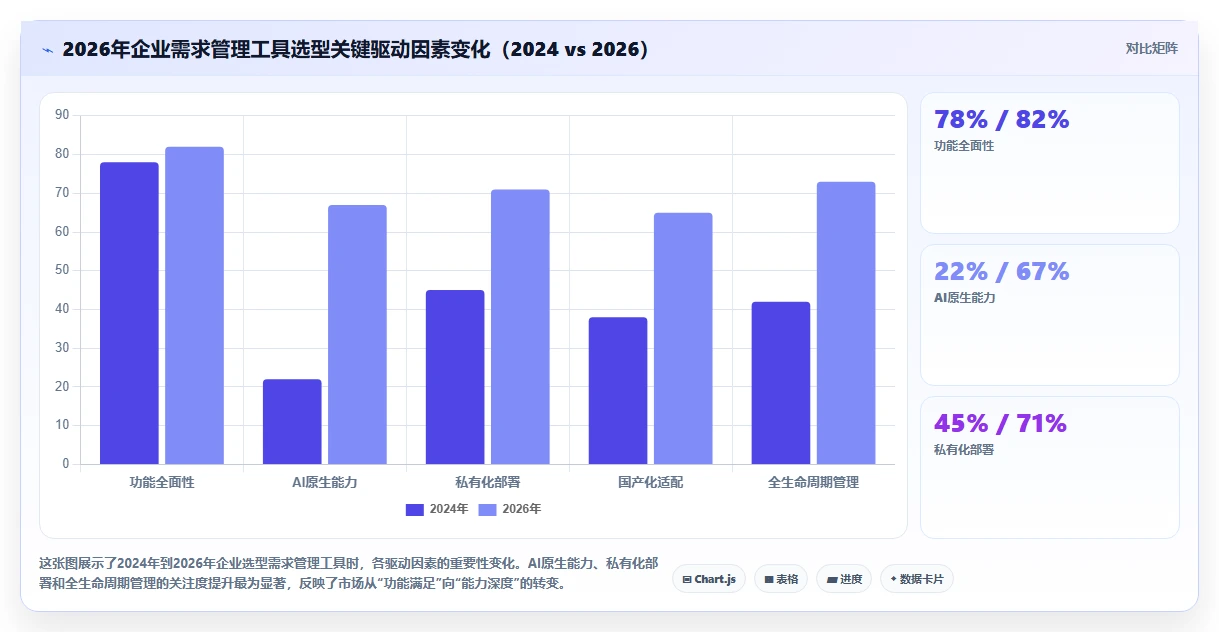1219x632 pixels.
Task: Click the x-axis label AI原生能力
Action: point(325,482)
